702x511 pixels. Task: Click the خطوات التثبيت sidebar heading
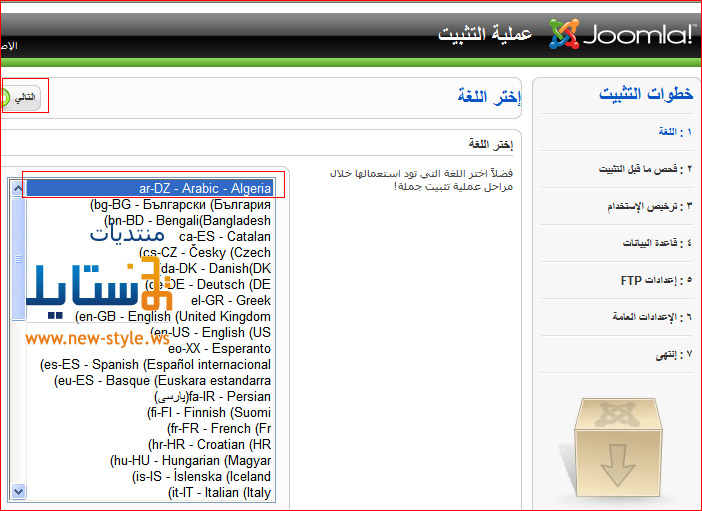click(646, 94)
